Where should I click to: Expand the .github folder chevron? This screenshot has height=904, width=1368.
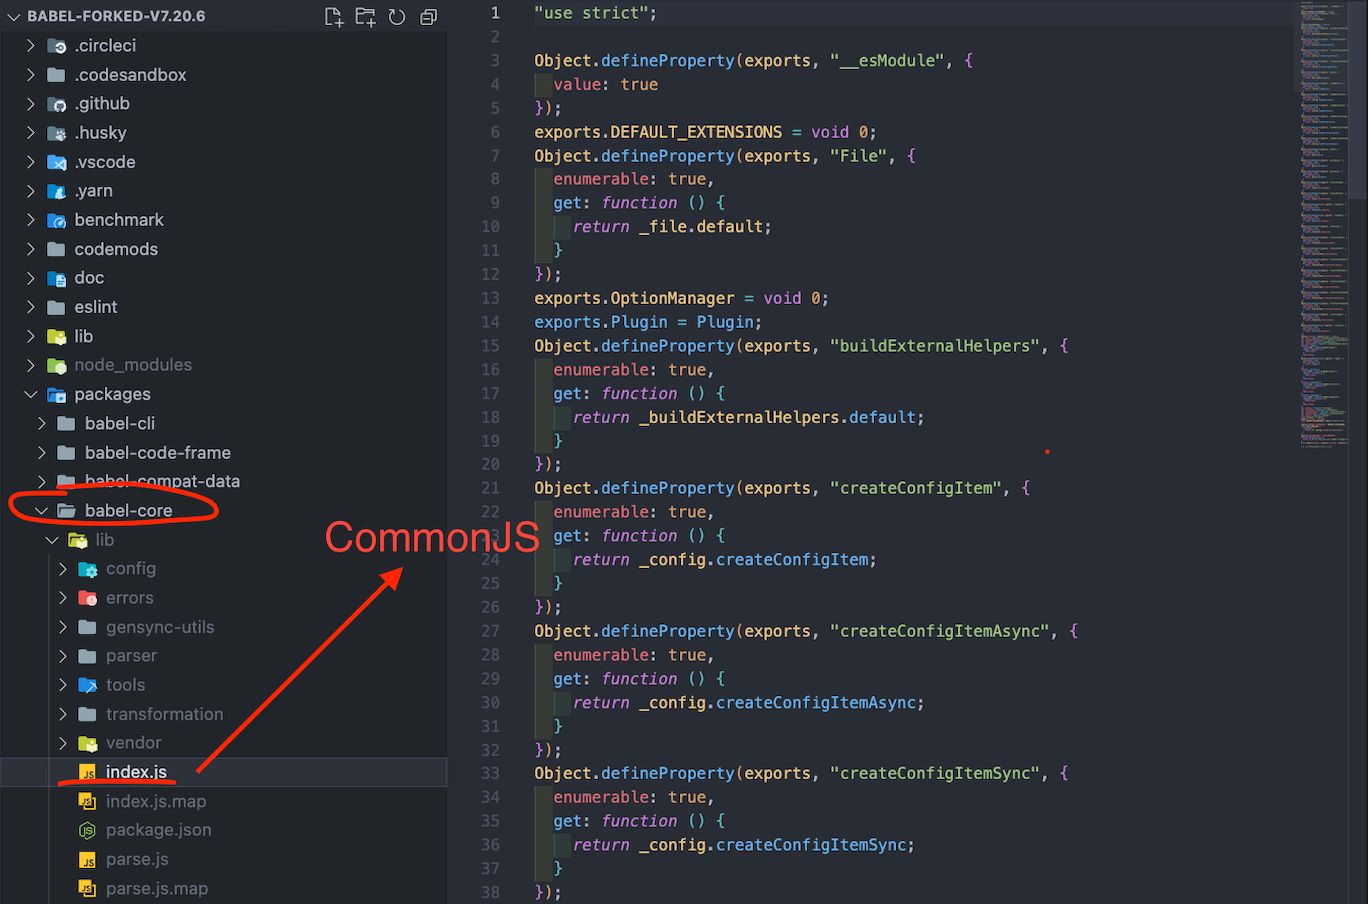pos(30,104)
